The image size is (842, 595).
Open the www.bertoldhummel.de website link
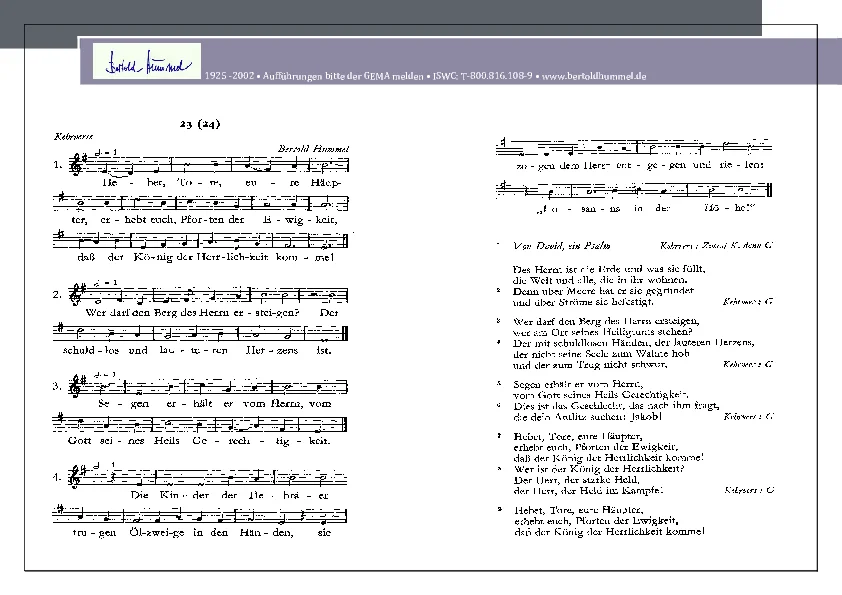[x=593, y=76]
